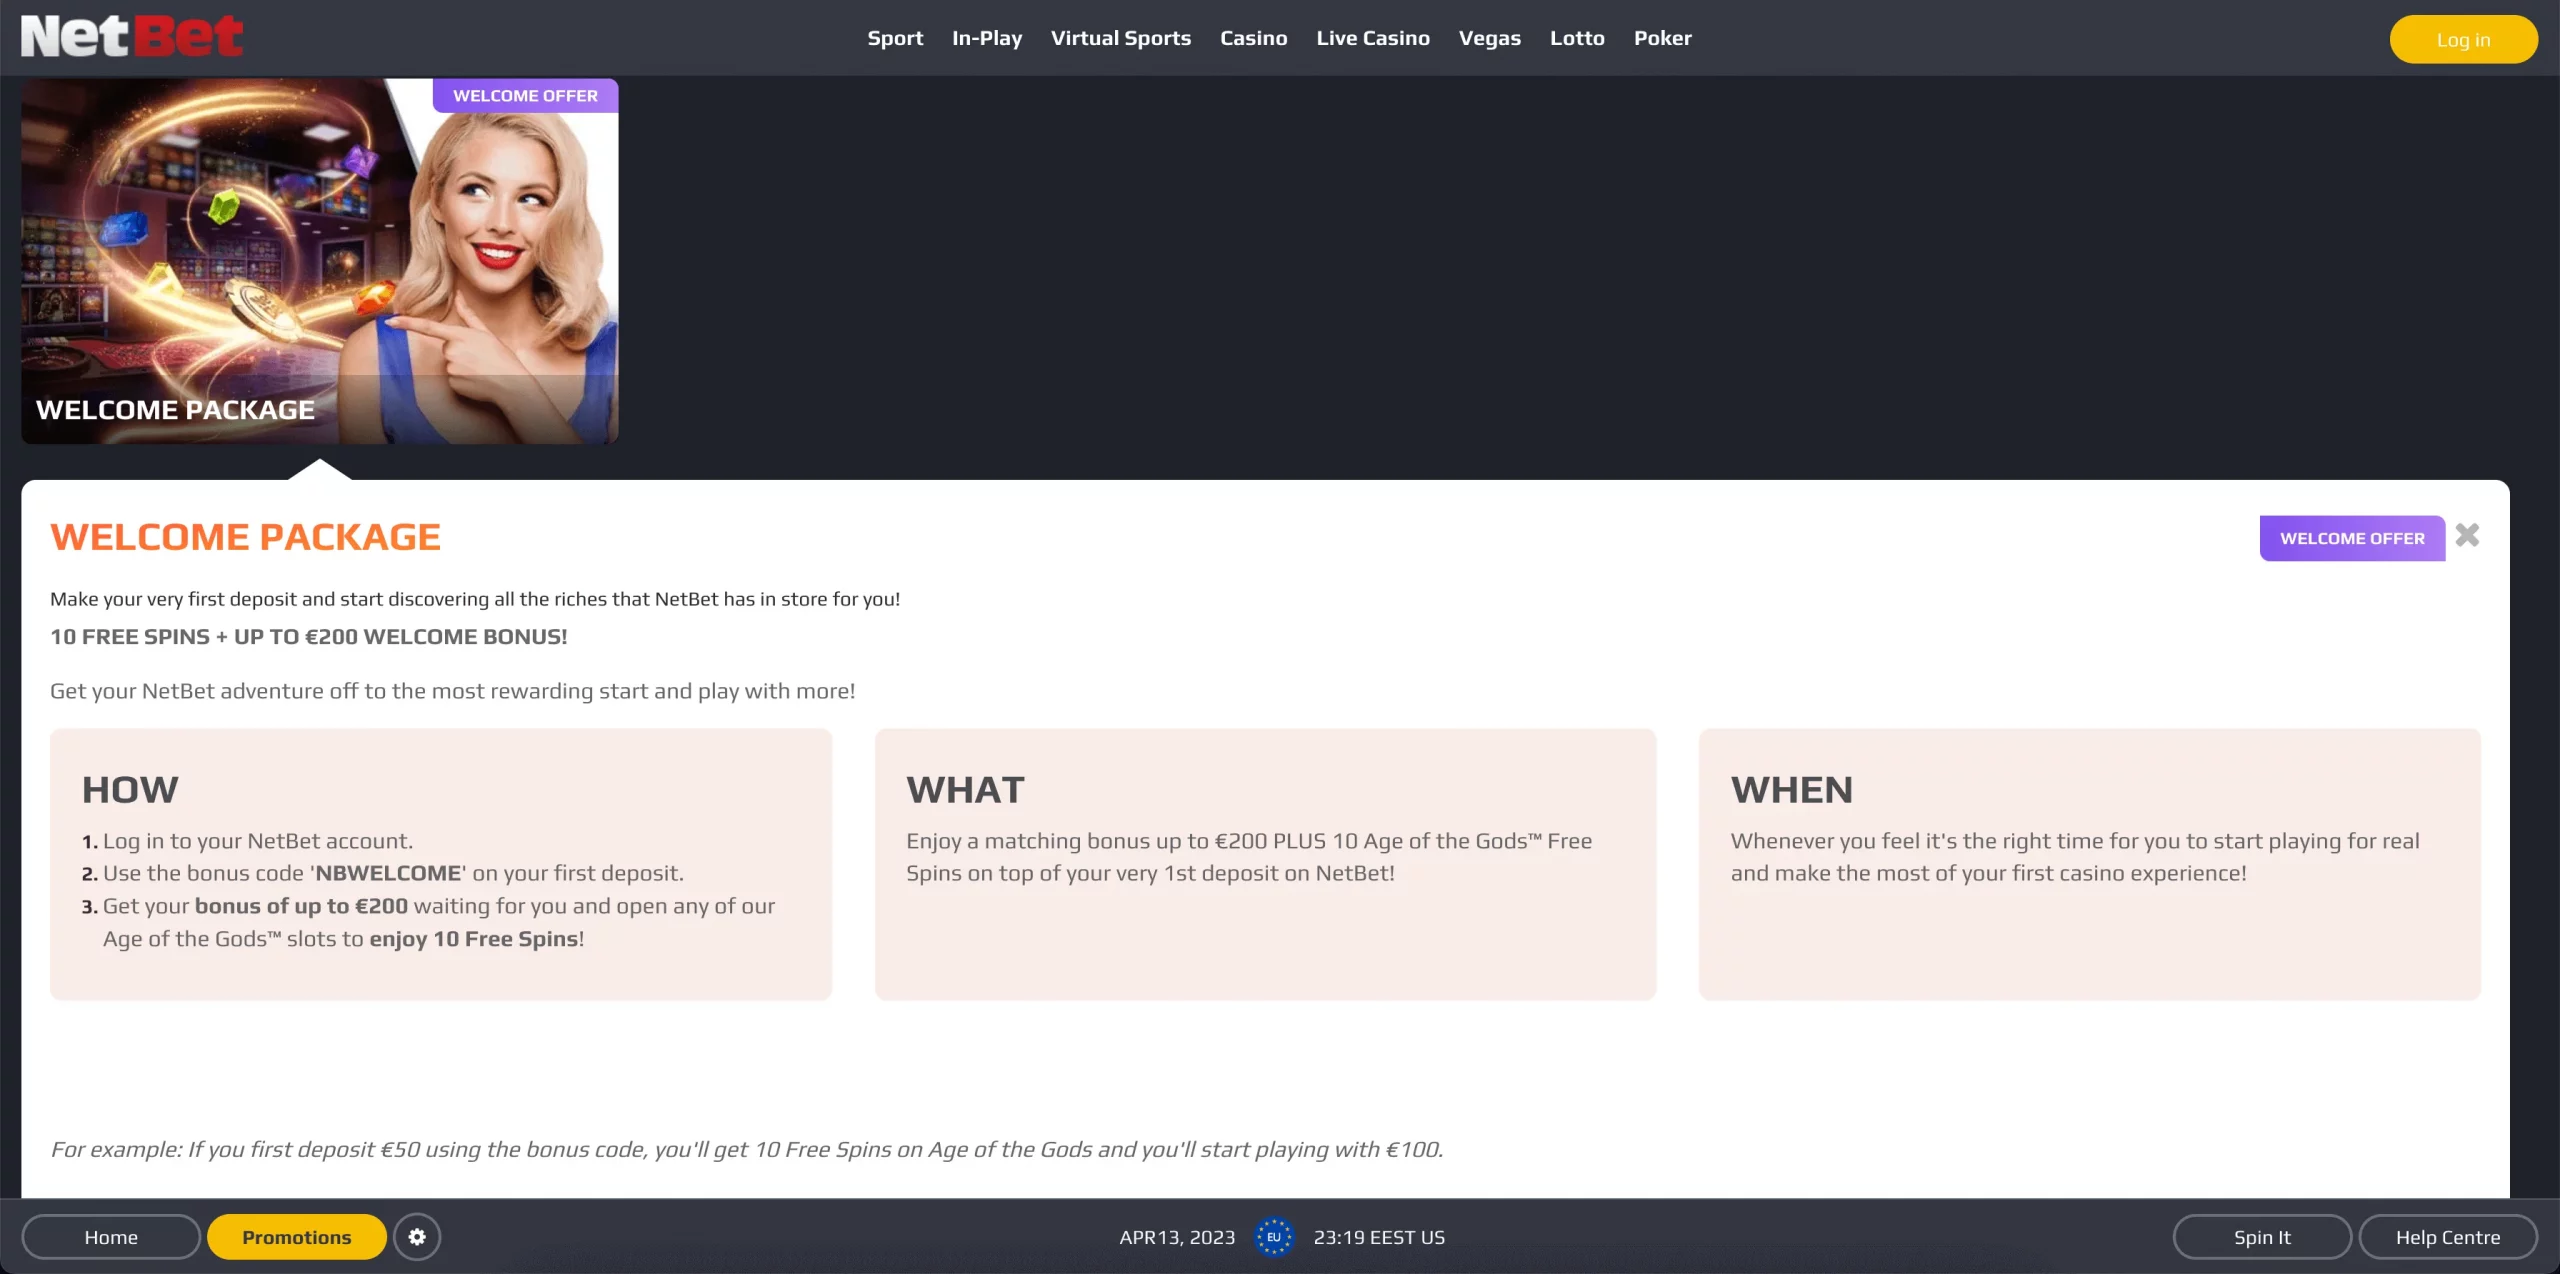
Task: Click the 'Log in to your NetBet account' step
Action: pyautogui.click(x=258, y=841)
